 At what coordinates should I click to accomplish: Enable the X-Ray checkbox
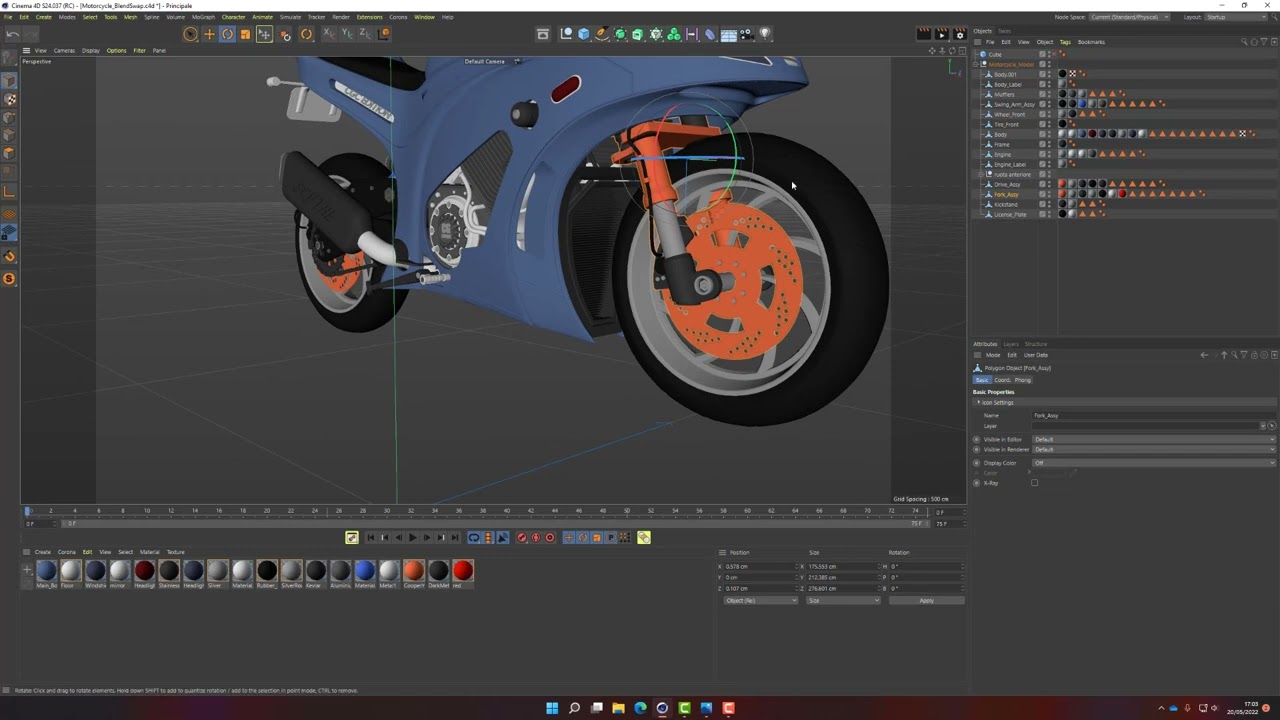(x=1035, y=483)
